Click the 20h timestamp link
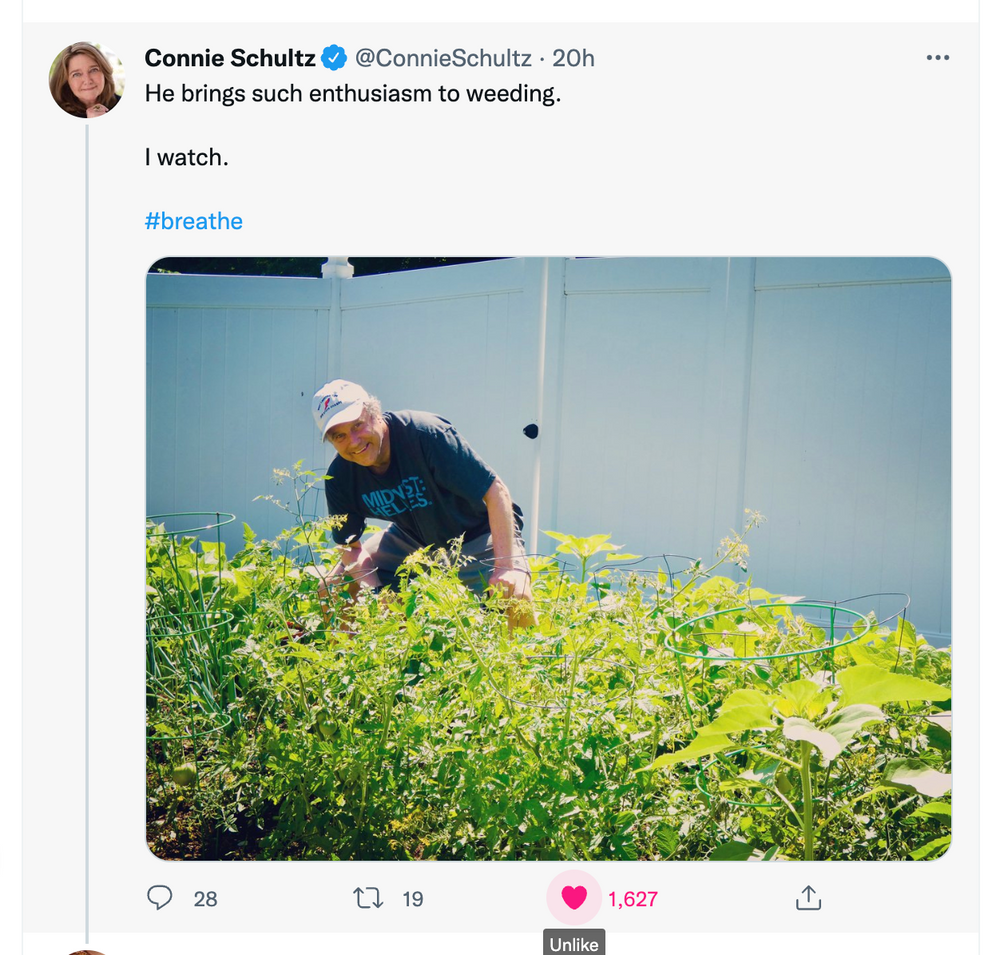This screenshot has height=955, width=1000. 574,58
